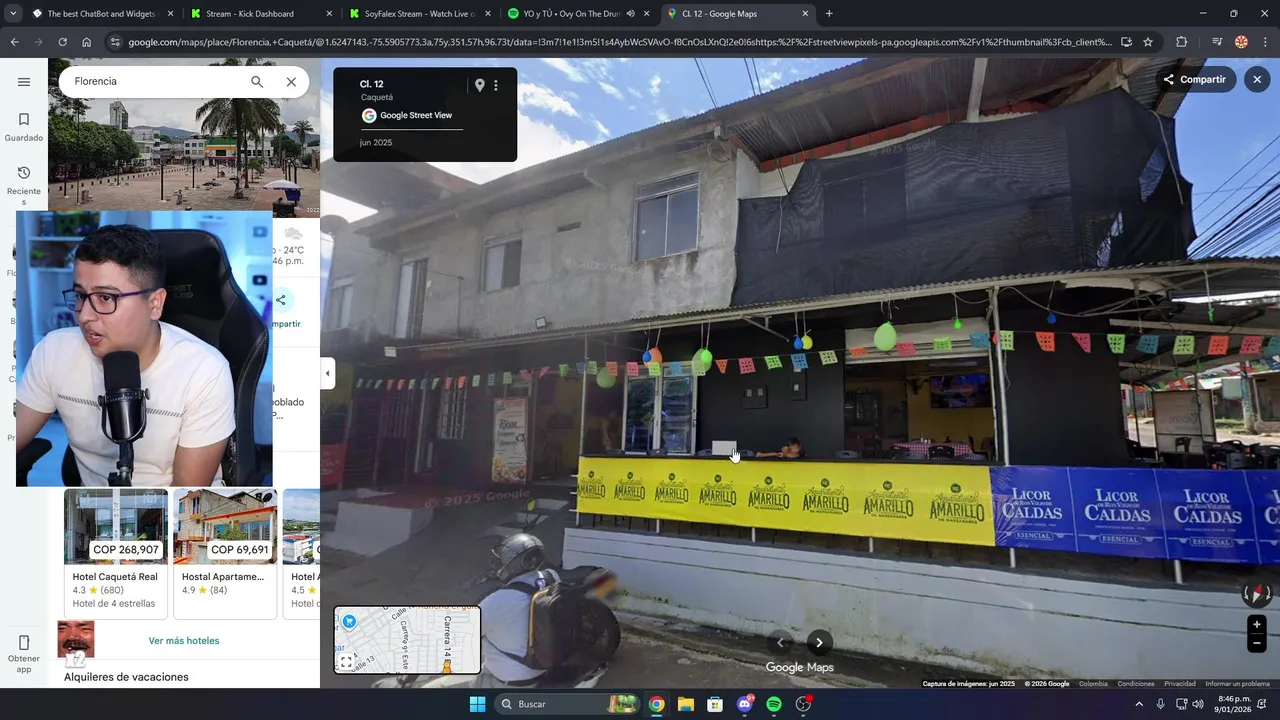Click the install app icon in address bar
The image size is (1280, 720).
coord(1127,42)
